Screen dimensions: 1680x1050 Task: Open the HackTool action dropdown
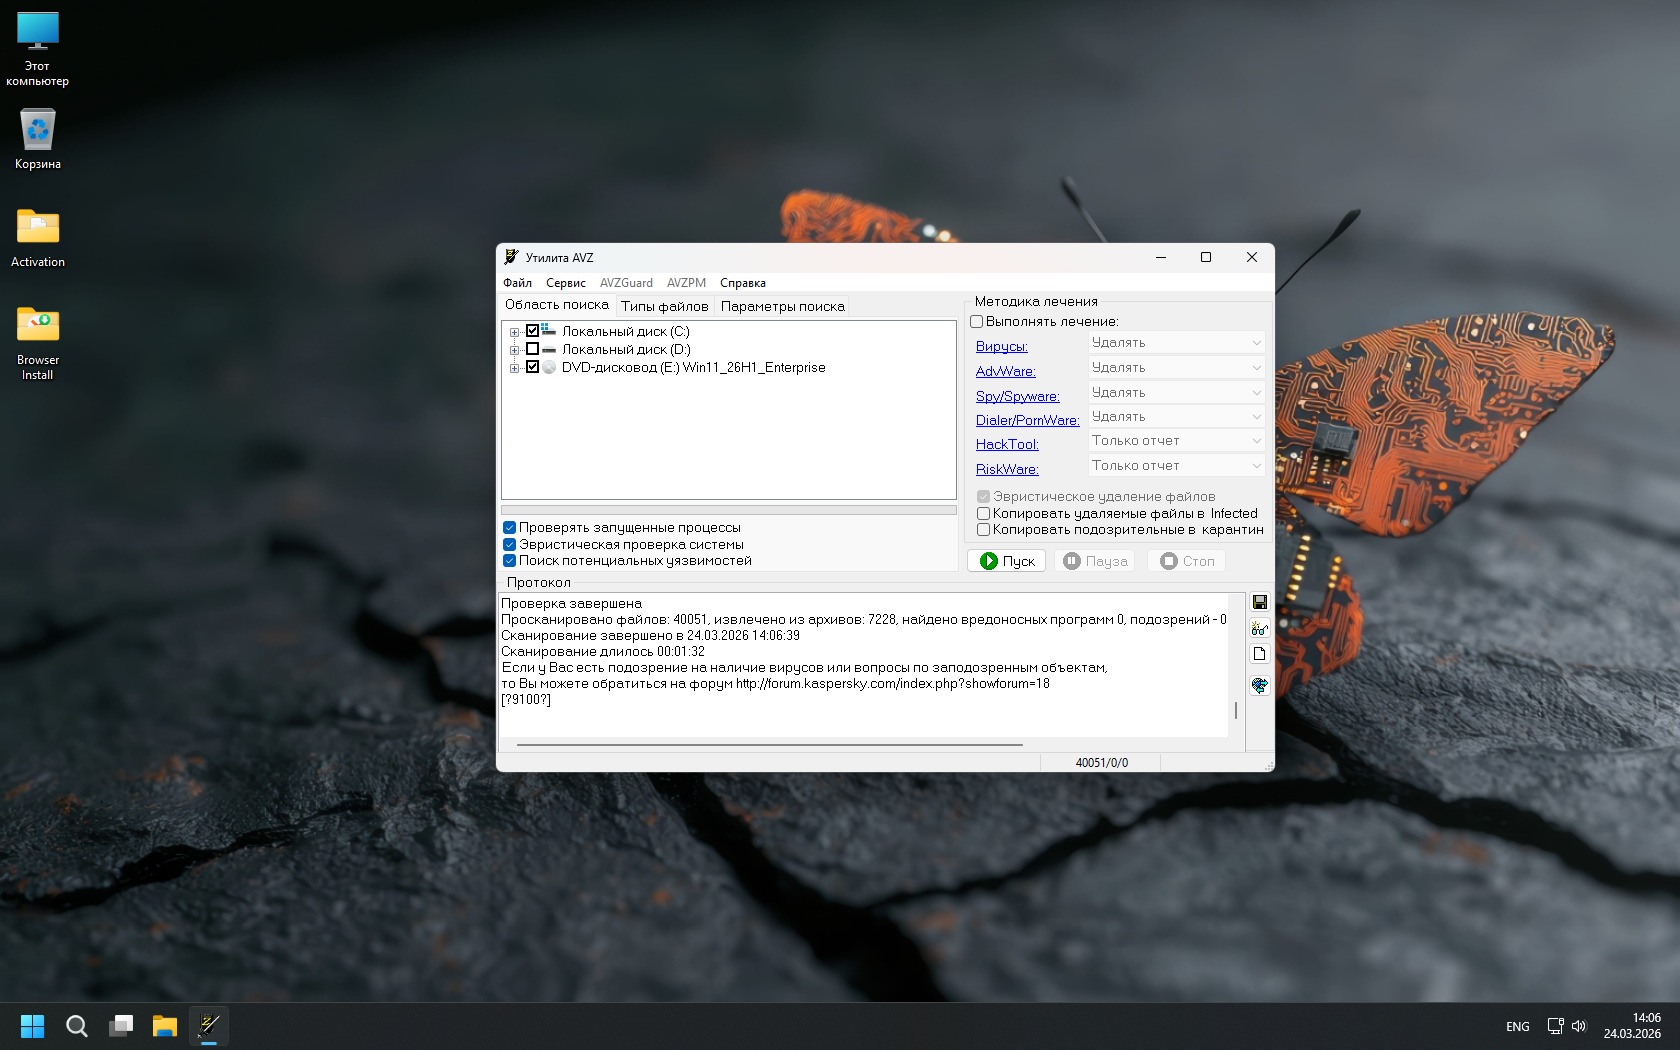pos(1176,441)
